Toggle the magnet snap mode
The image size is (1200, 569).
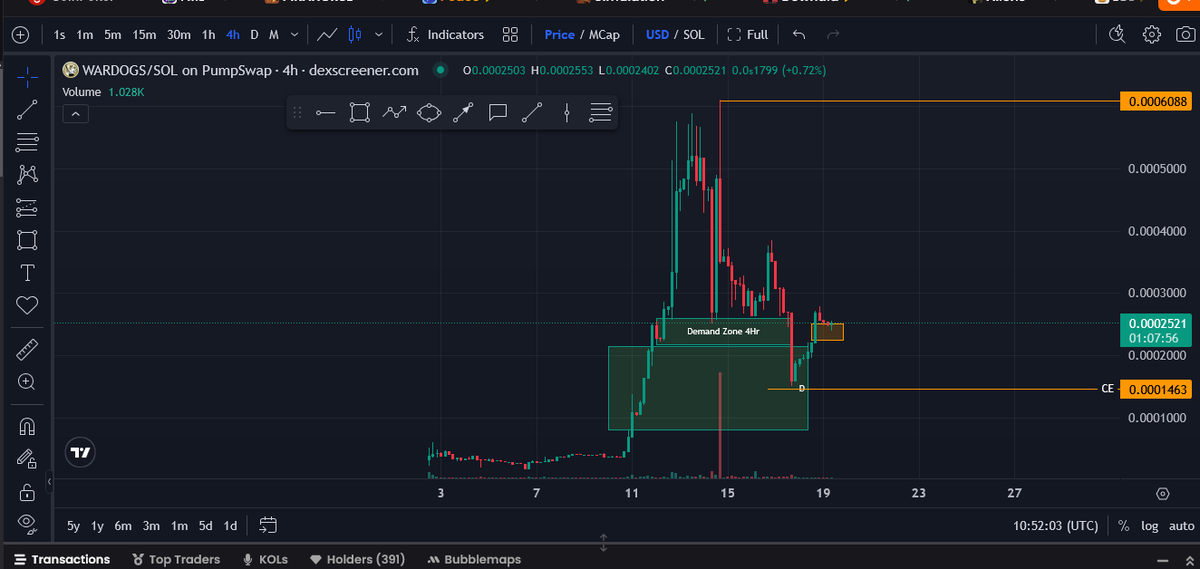point(27,426)
